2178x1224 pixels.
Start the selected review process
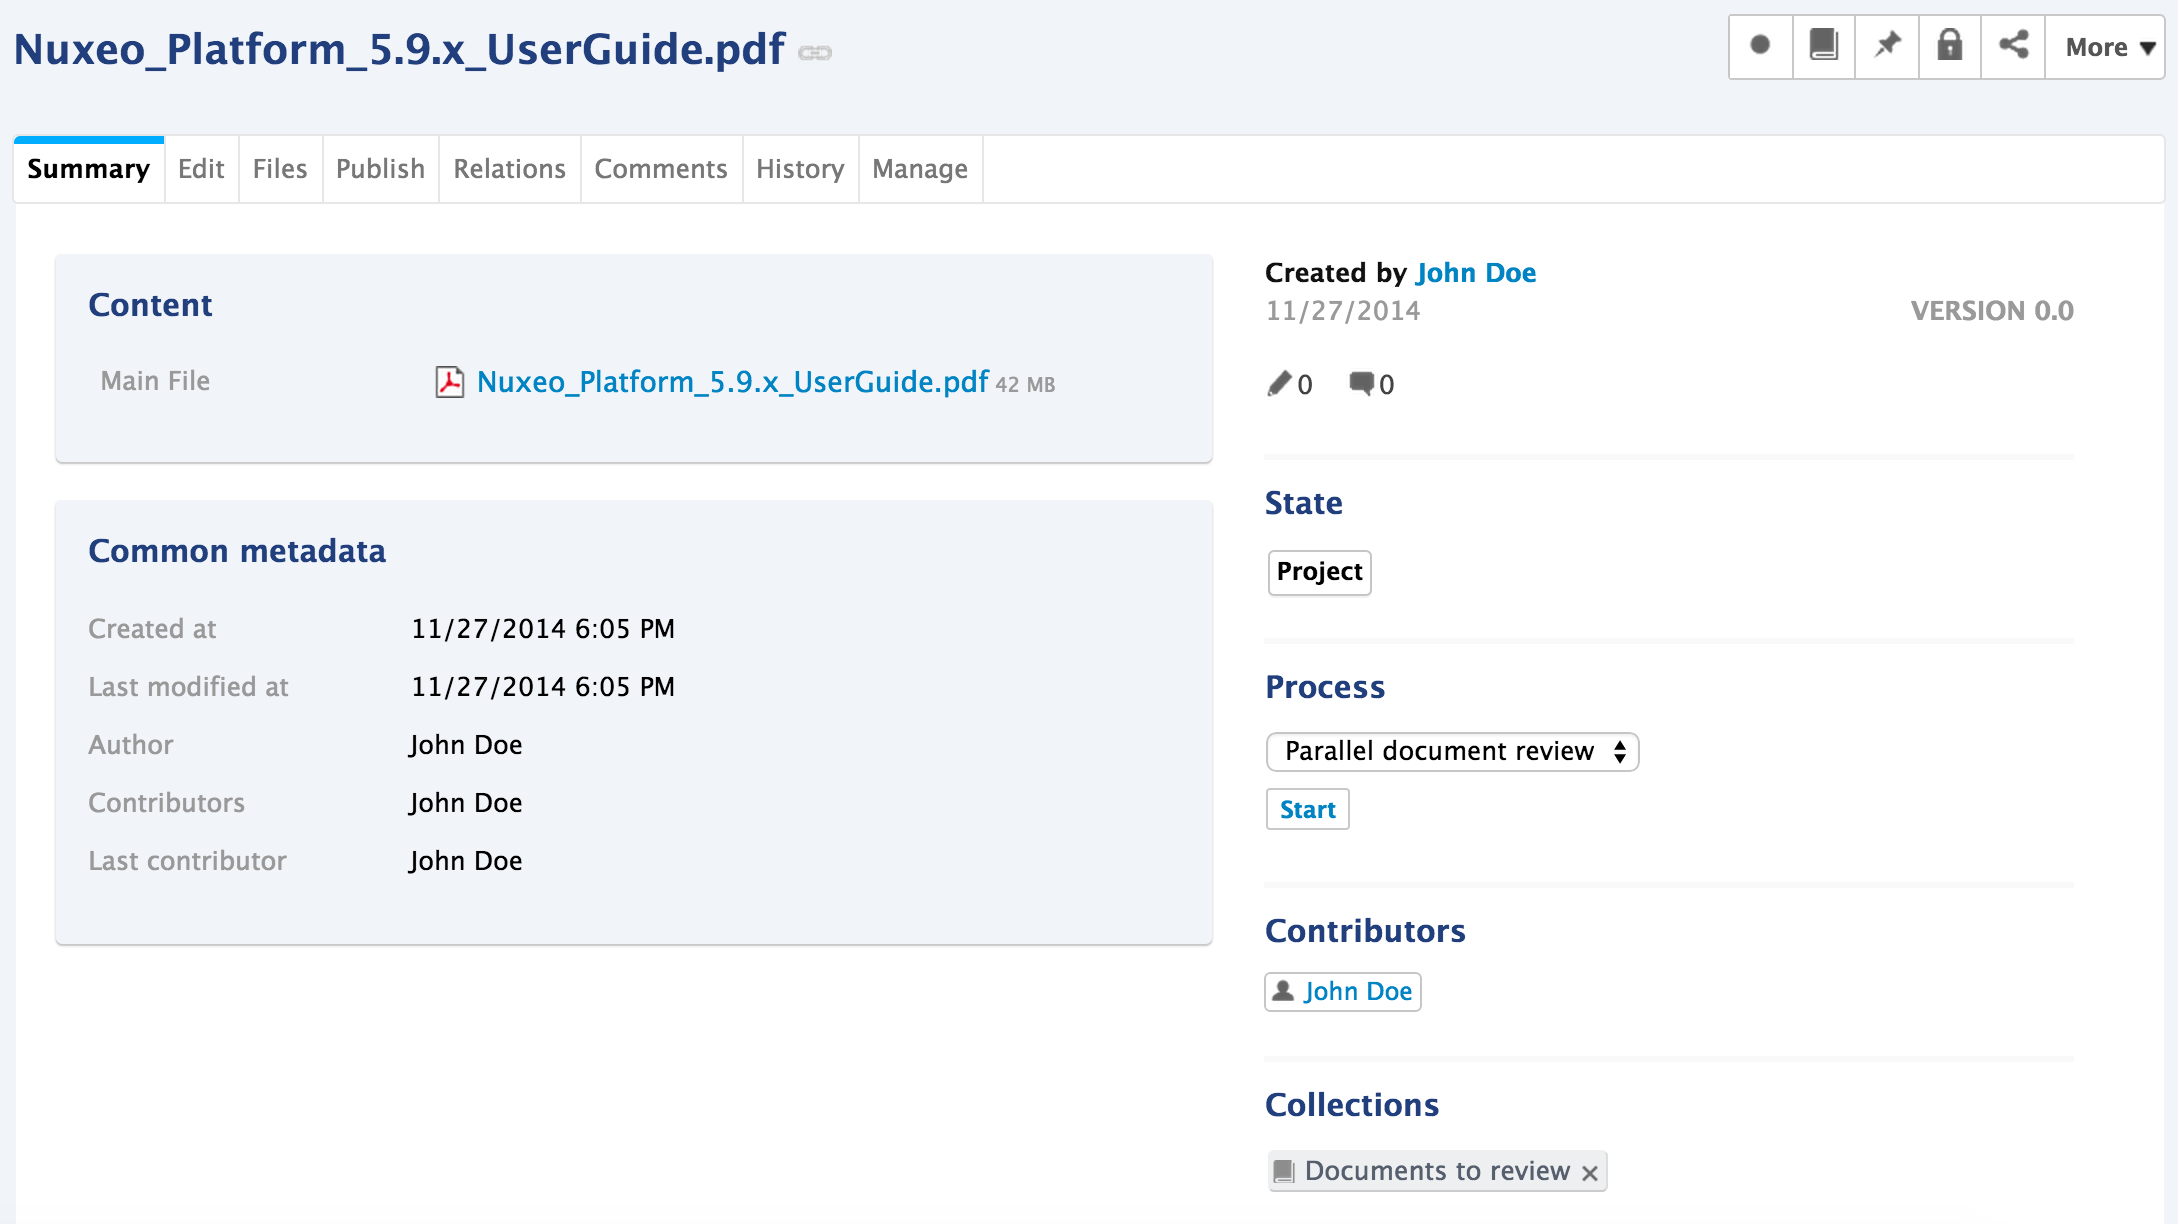pyautogui.click(x=1308, y=810)
